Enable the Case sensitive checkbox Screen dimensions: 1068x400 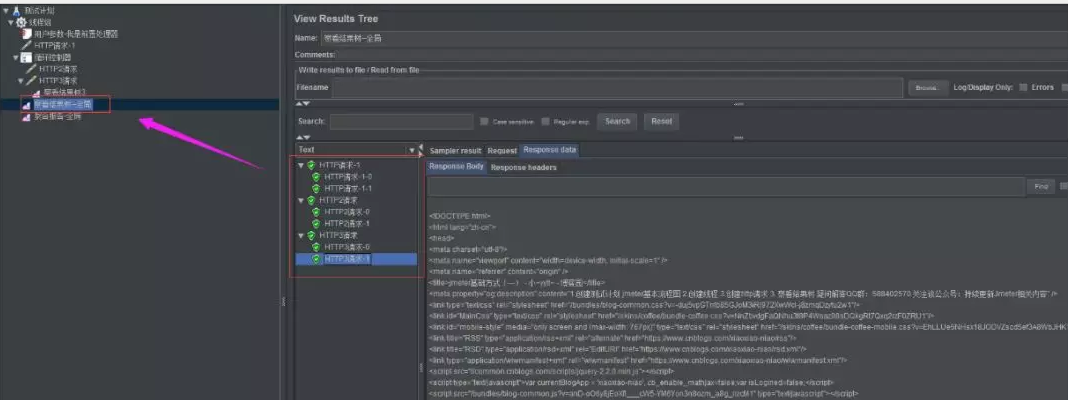pyautogui.click(x=484, y=121)
